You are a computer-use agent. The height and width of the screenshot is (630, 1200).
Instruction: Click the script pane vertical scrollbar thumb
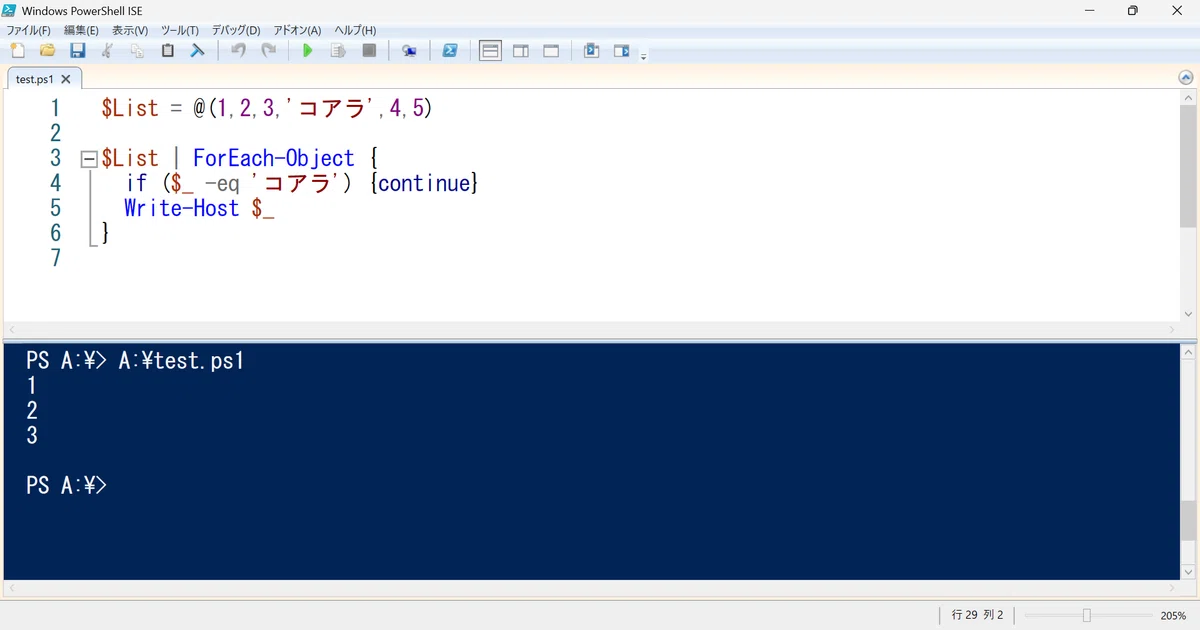click(1188, 168)
